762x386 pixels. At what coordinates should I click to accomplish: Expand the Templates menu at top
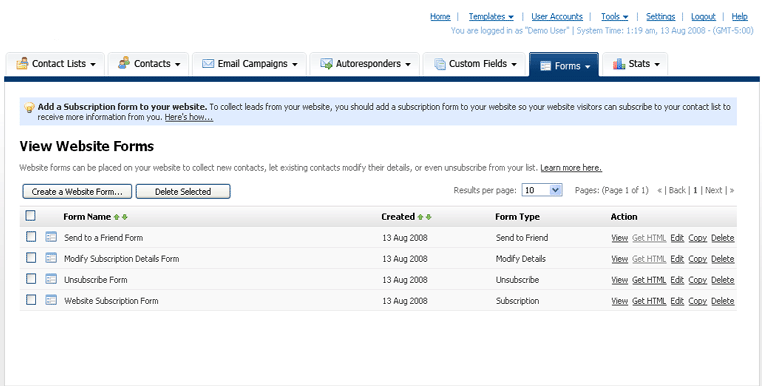coord(491,17)
